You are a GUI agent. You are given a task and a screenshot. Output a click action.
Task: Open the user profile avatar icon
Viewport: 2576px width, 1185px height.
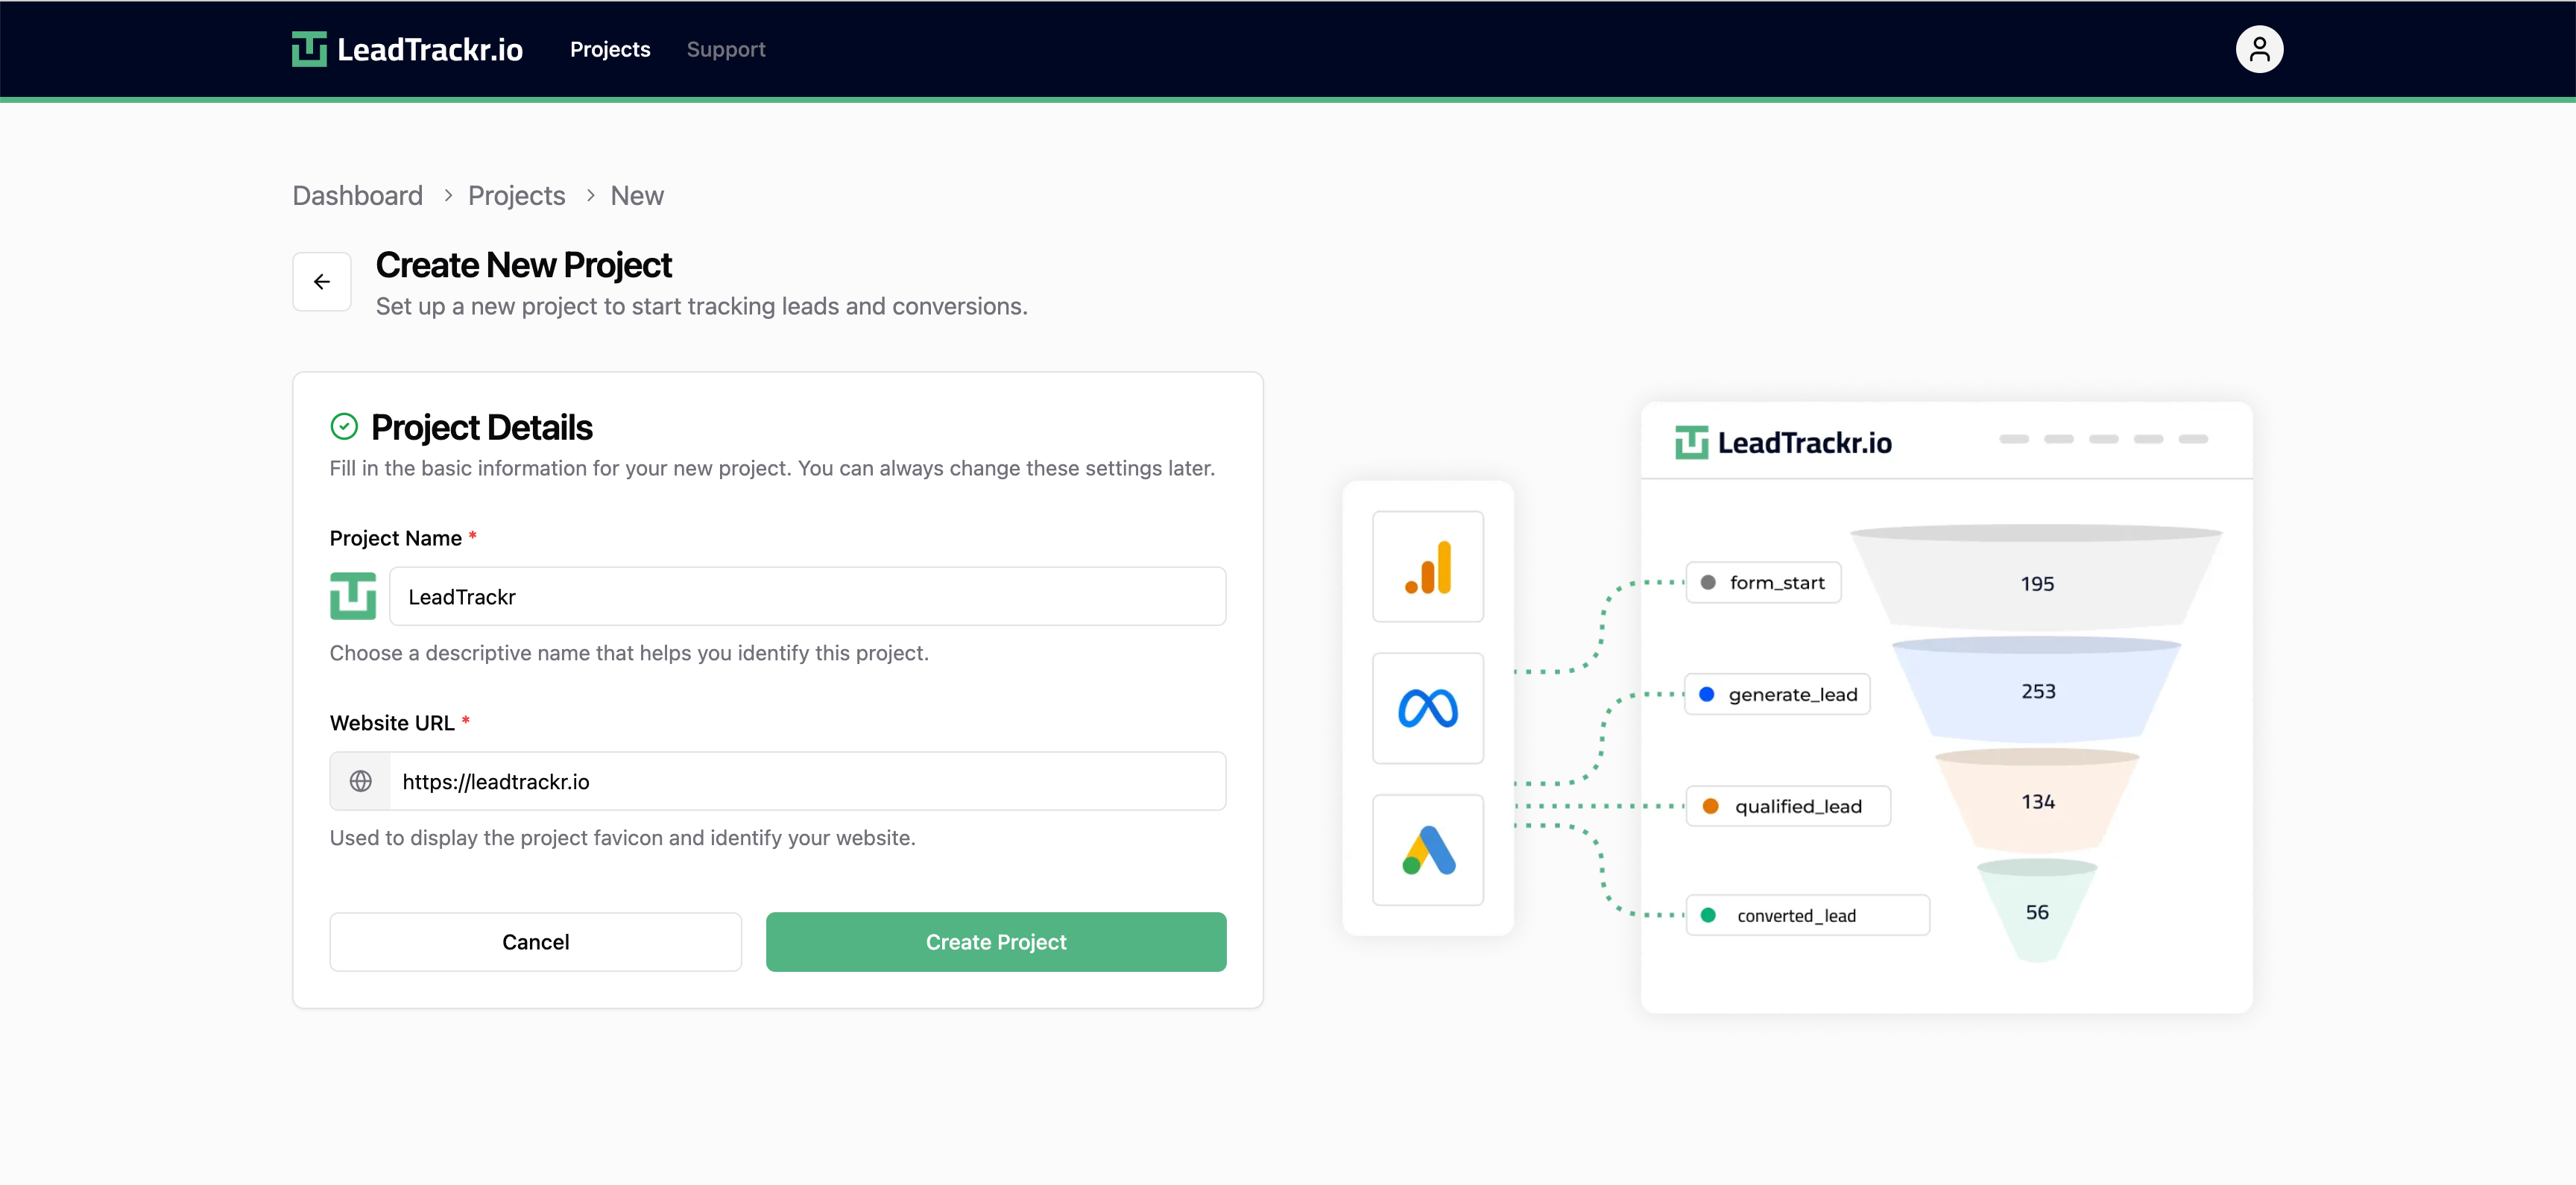coord(2259,48)
